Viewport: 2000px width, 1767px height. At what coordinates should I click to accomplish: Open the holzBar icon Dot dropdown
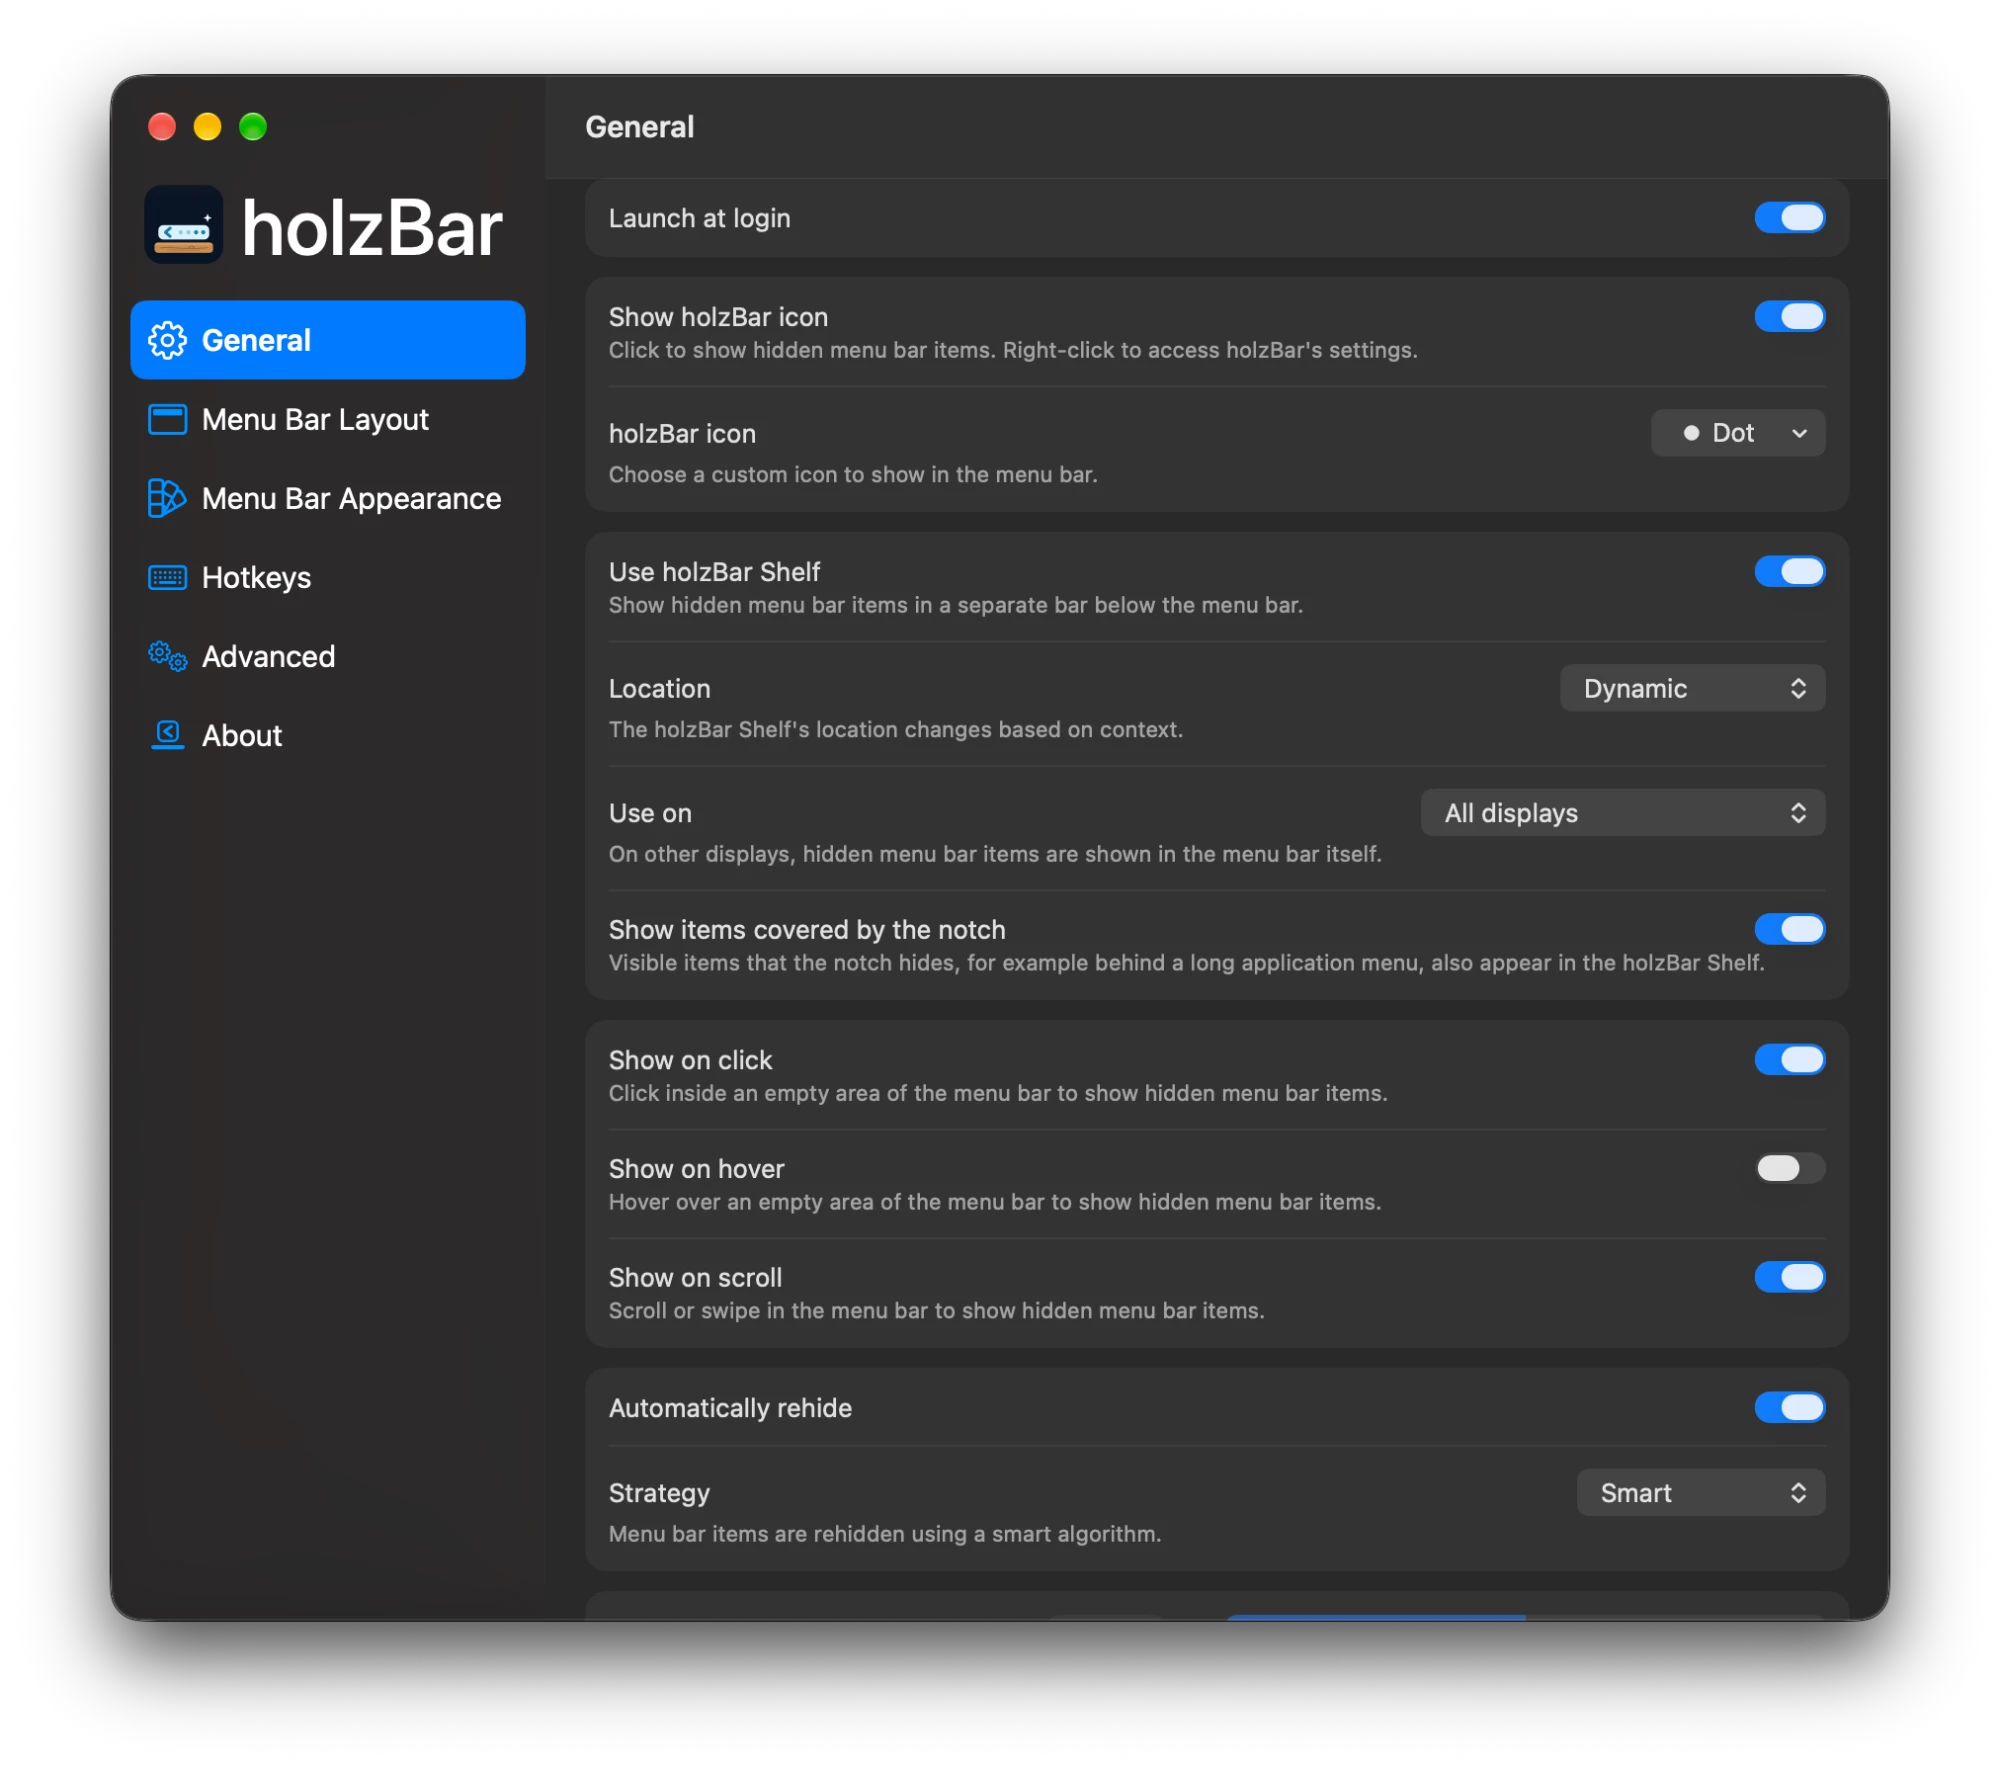click(1737, 433)
